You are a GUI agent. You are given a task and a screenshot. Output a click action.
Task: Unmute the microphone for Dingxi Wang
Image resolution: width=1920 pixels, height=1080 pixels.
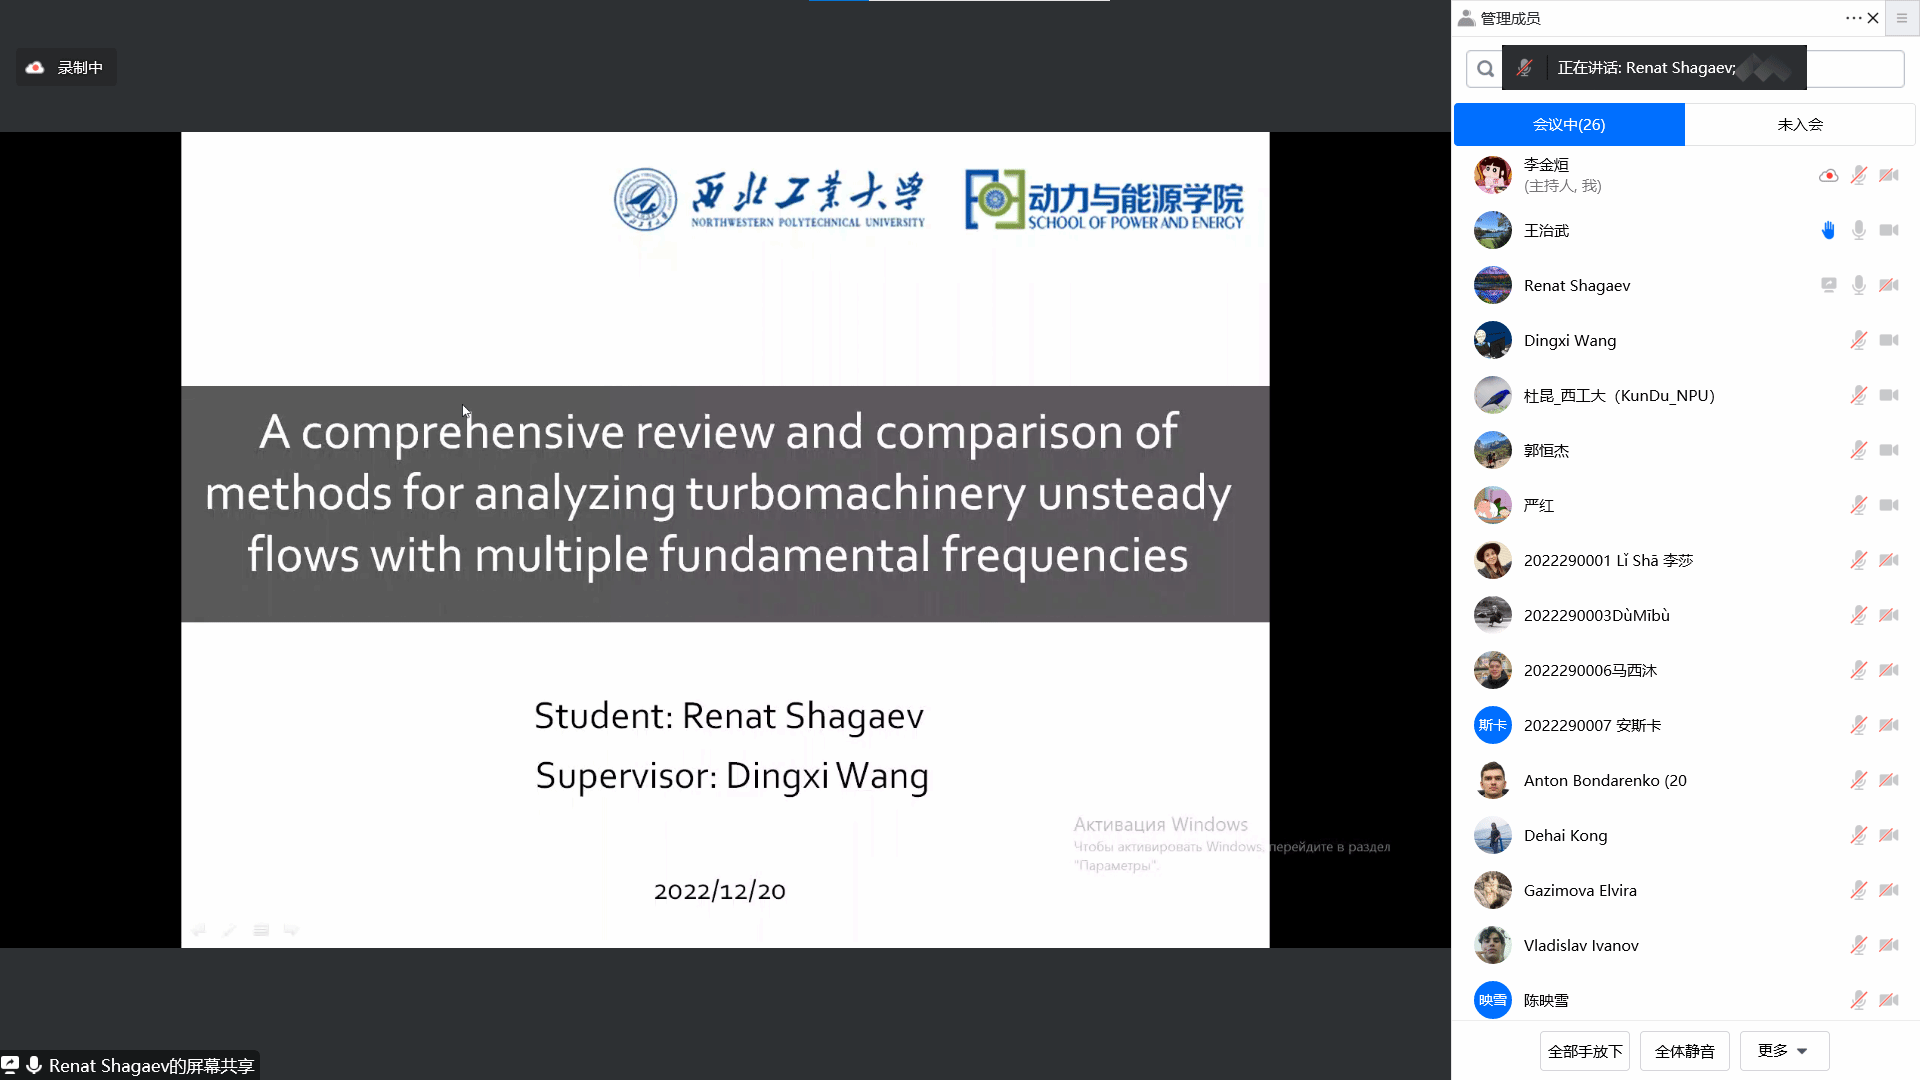pyautogui.click(x=1858, y=341)
